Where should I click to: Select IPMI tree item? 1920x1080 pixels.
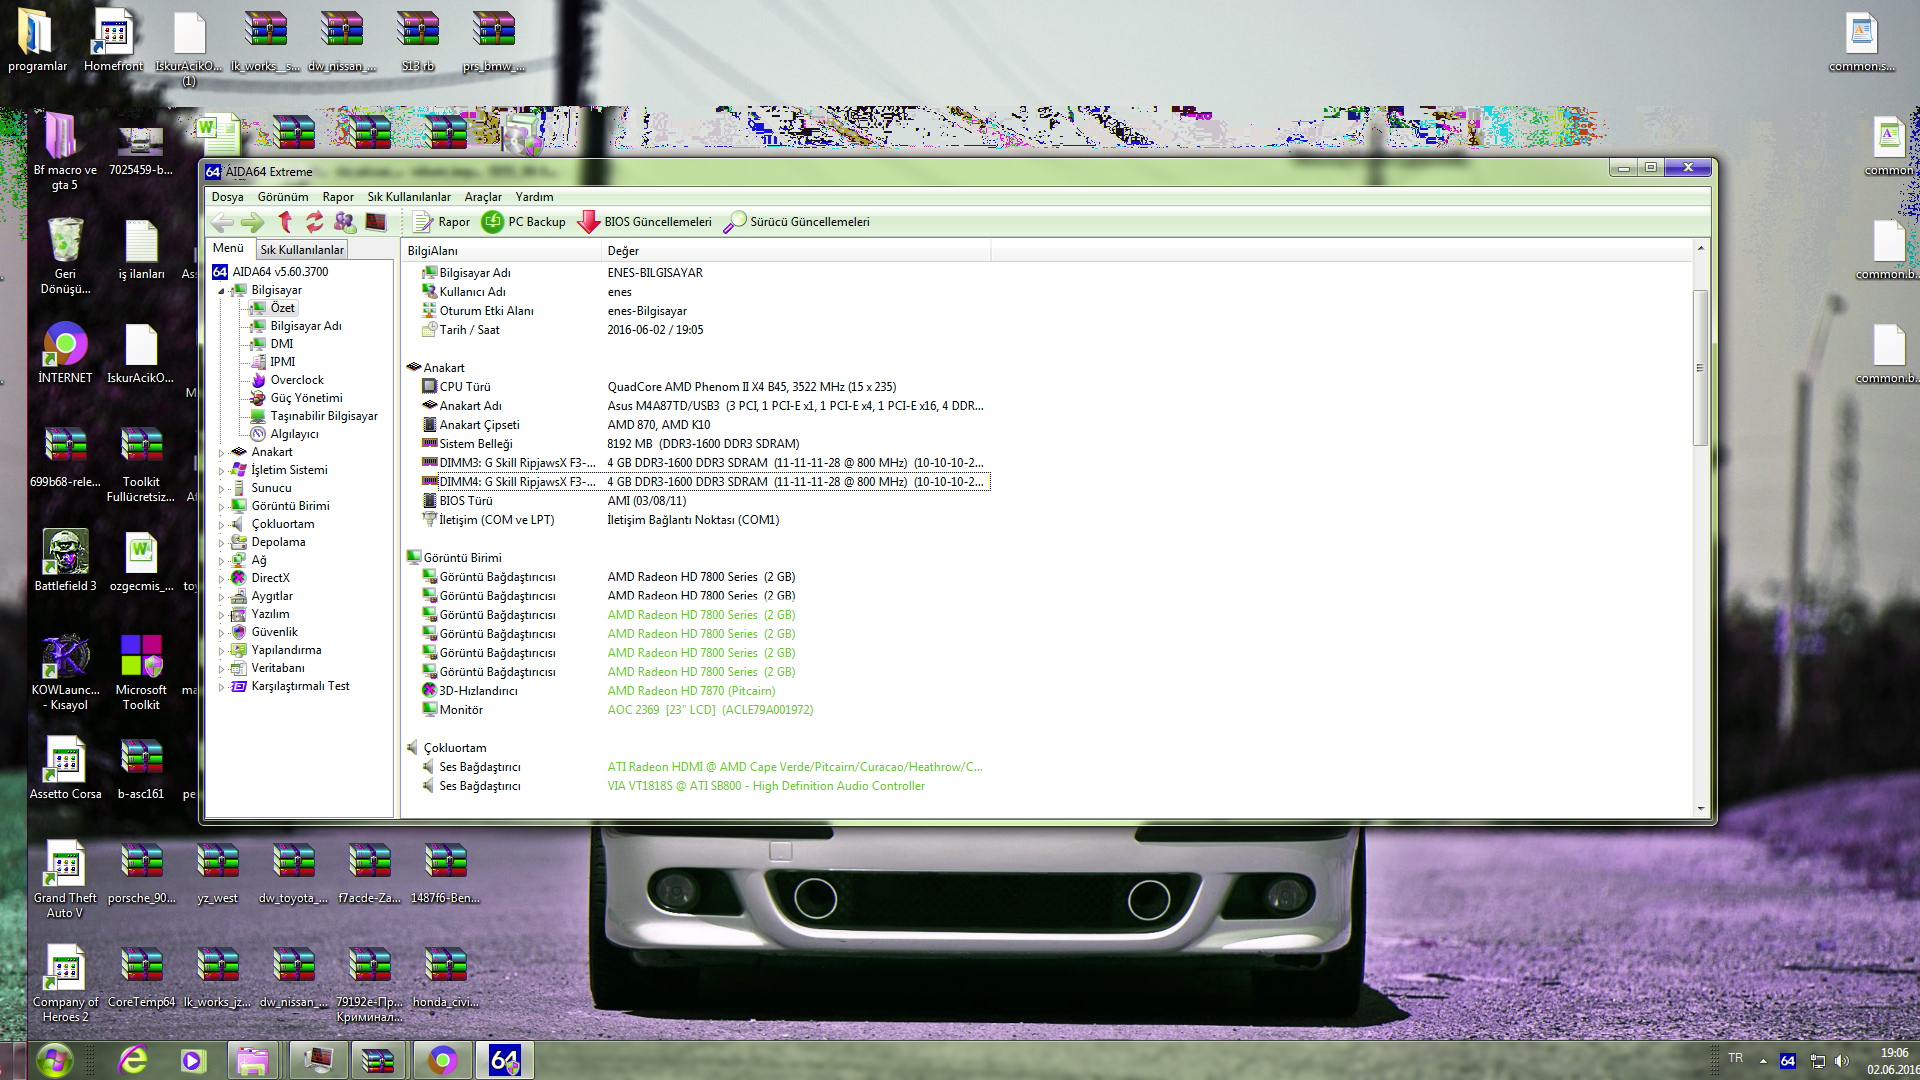click(x=282, y=362)
